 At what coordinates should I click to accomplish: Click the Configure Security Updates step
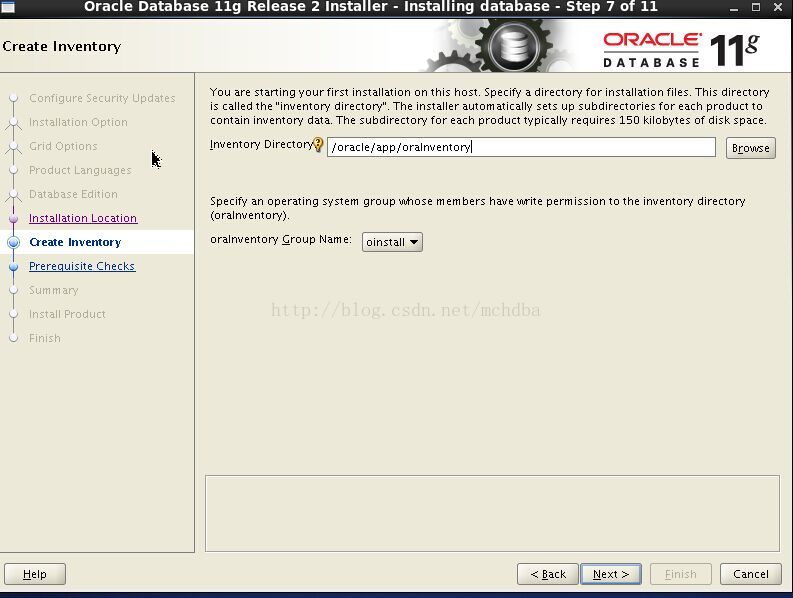102,98
